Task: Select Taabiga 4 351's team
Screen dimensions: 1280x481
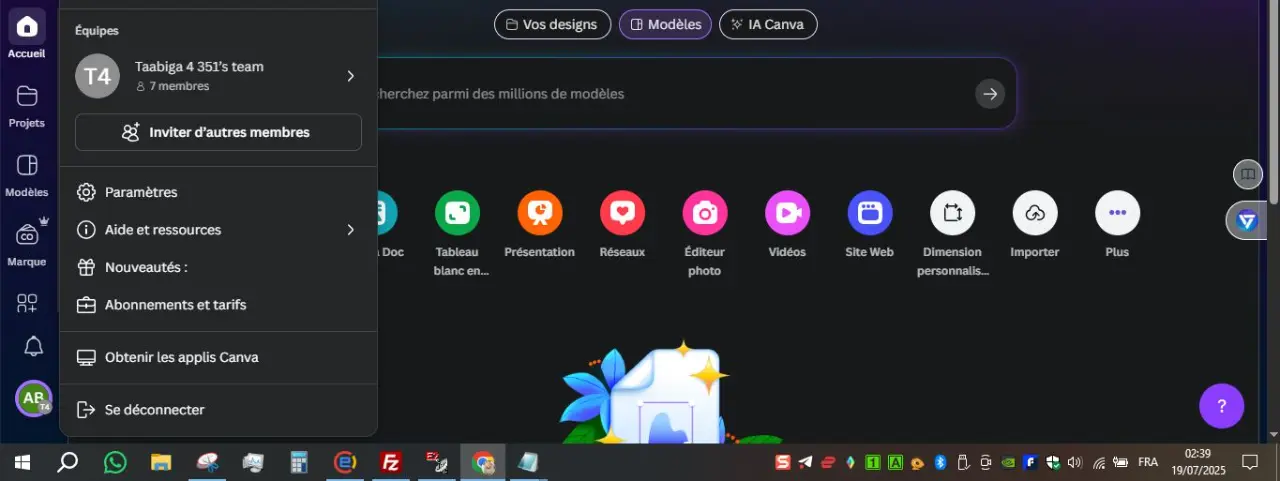Action: [218, 76]
